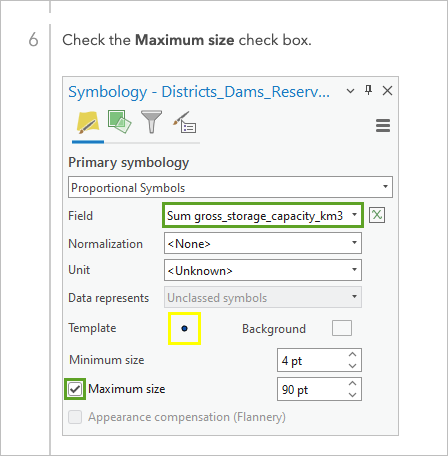
Task: Expand the Normalization dropdown
Action: (x=263, y=243)
